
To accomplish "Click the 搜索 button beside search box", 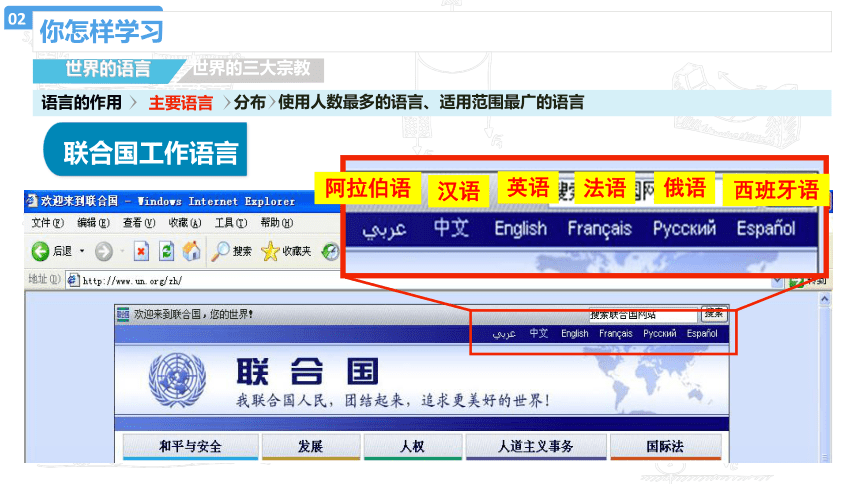I will (x=714, y=314).
